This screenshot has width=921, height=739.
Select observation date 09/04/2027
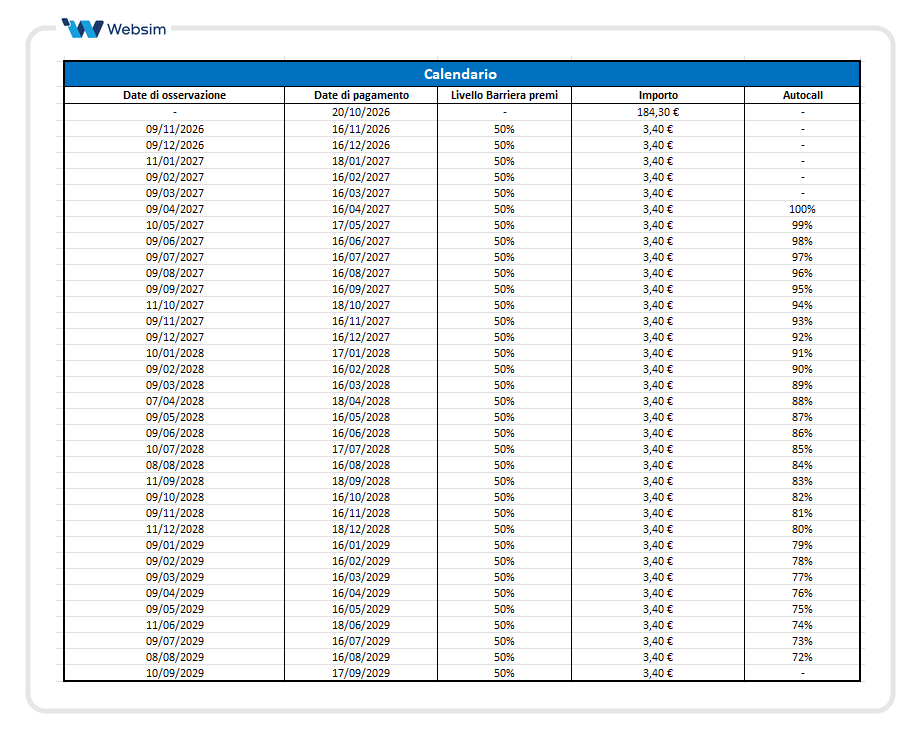(174, 209)
